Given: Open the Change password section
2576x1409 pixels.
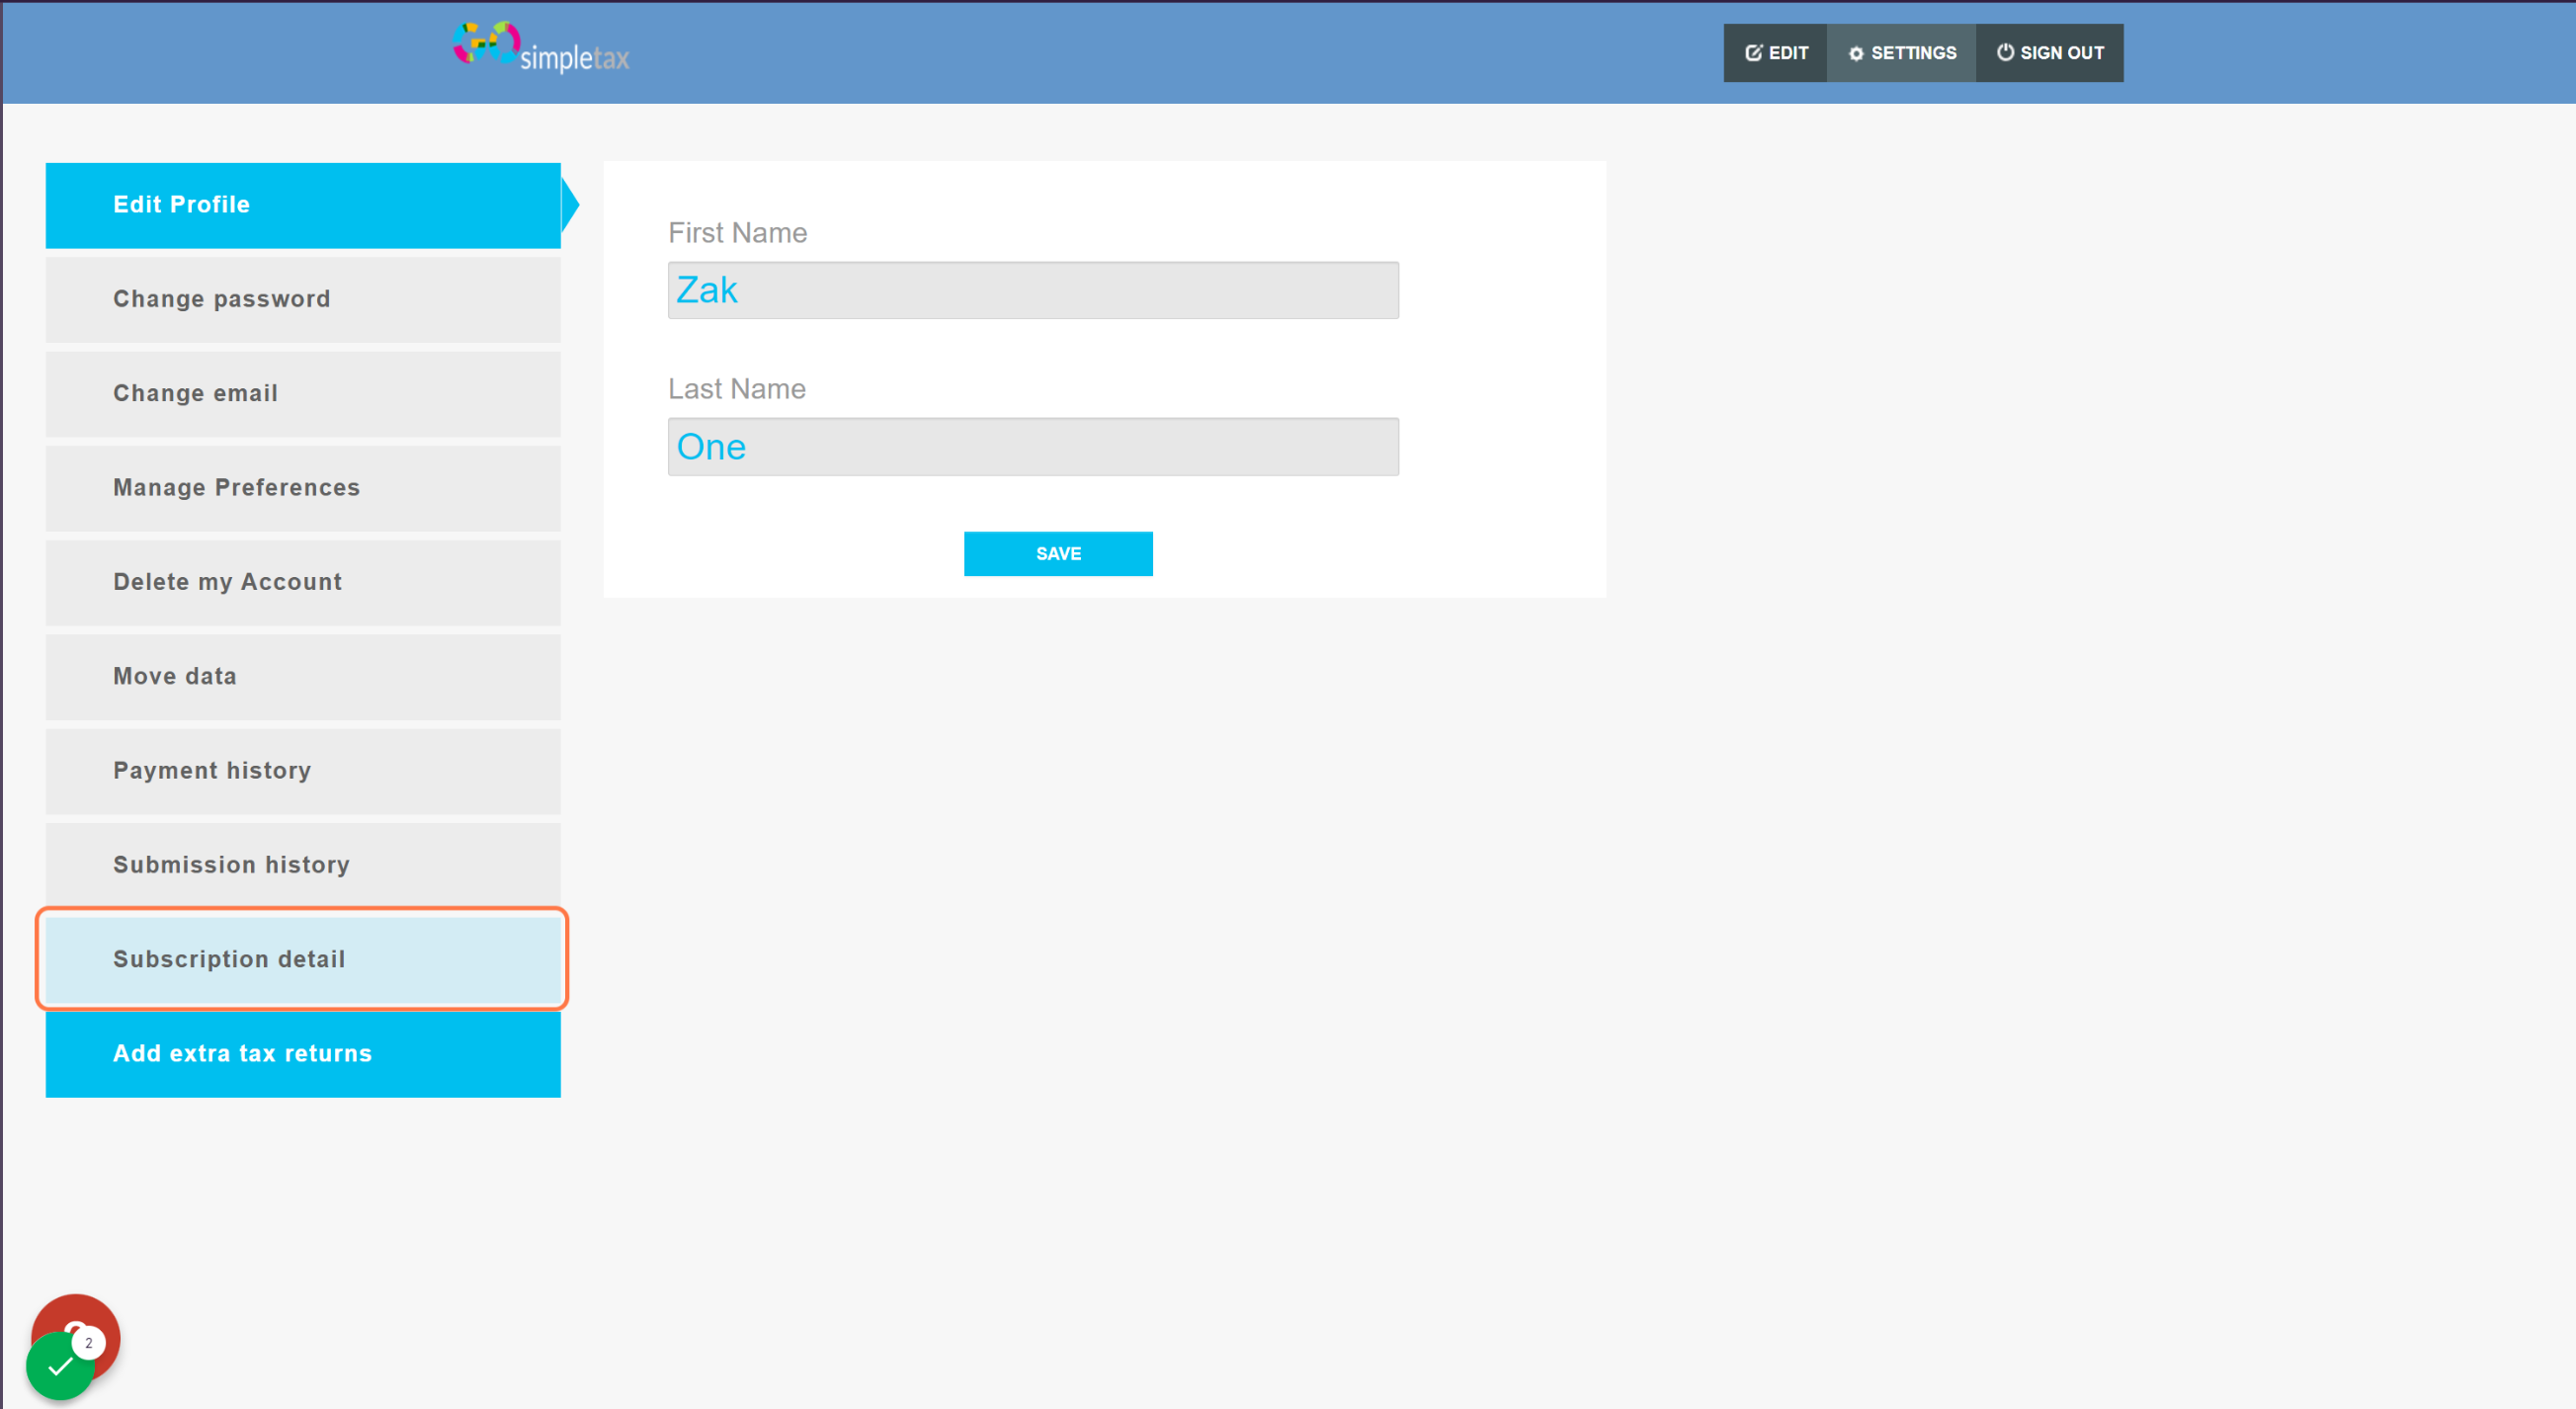Looking at the screenshot, I should [x=303, y=299].
